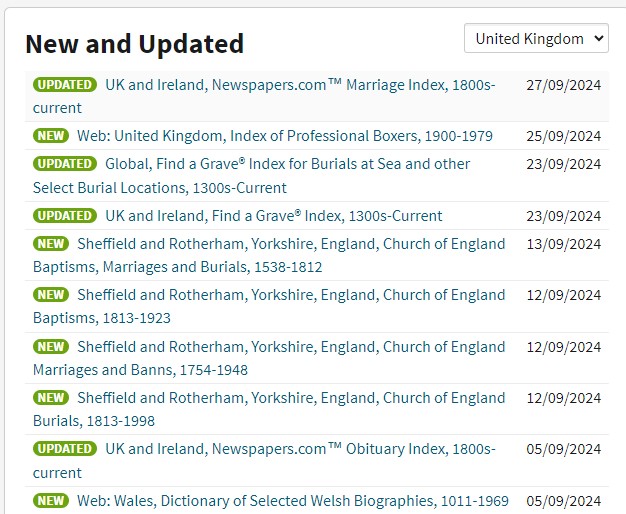Click the New and Updated heading
The image size is (626, 514).
[134, 44]
